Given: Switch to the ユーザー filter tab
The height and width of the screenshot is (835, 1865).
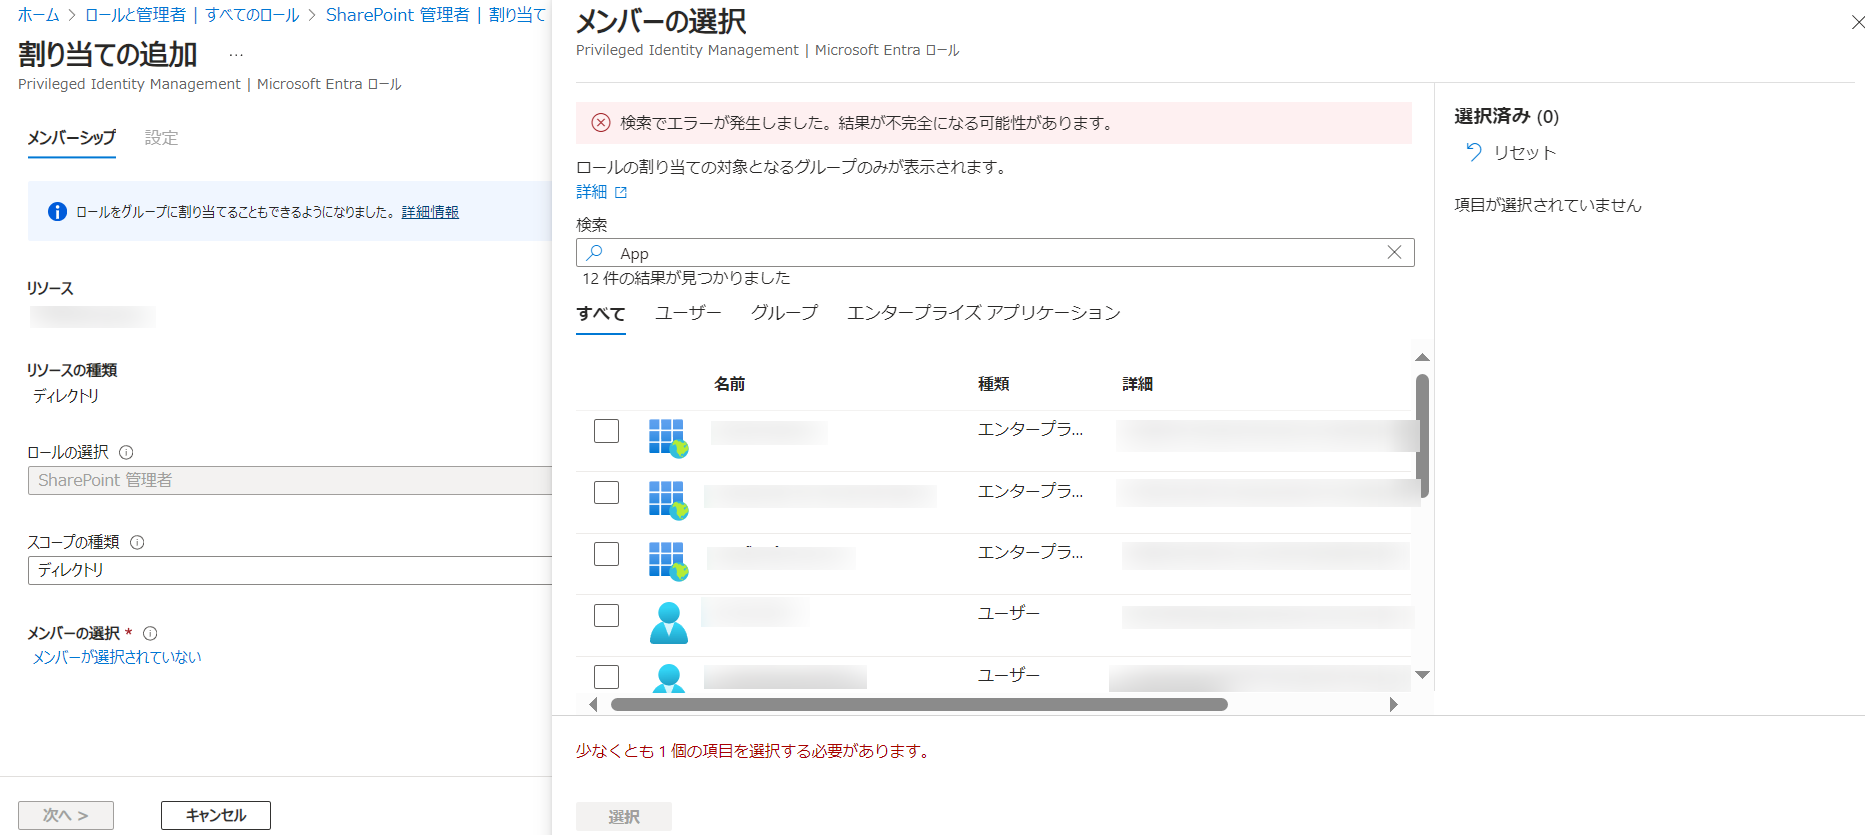Looking at the screenshot, I should click(688, 313).
